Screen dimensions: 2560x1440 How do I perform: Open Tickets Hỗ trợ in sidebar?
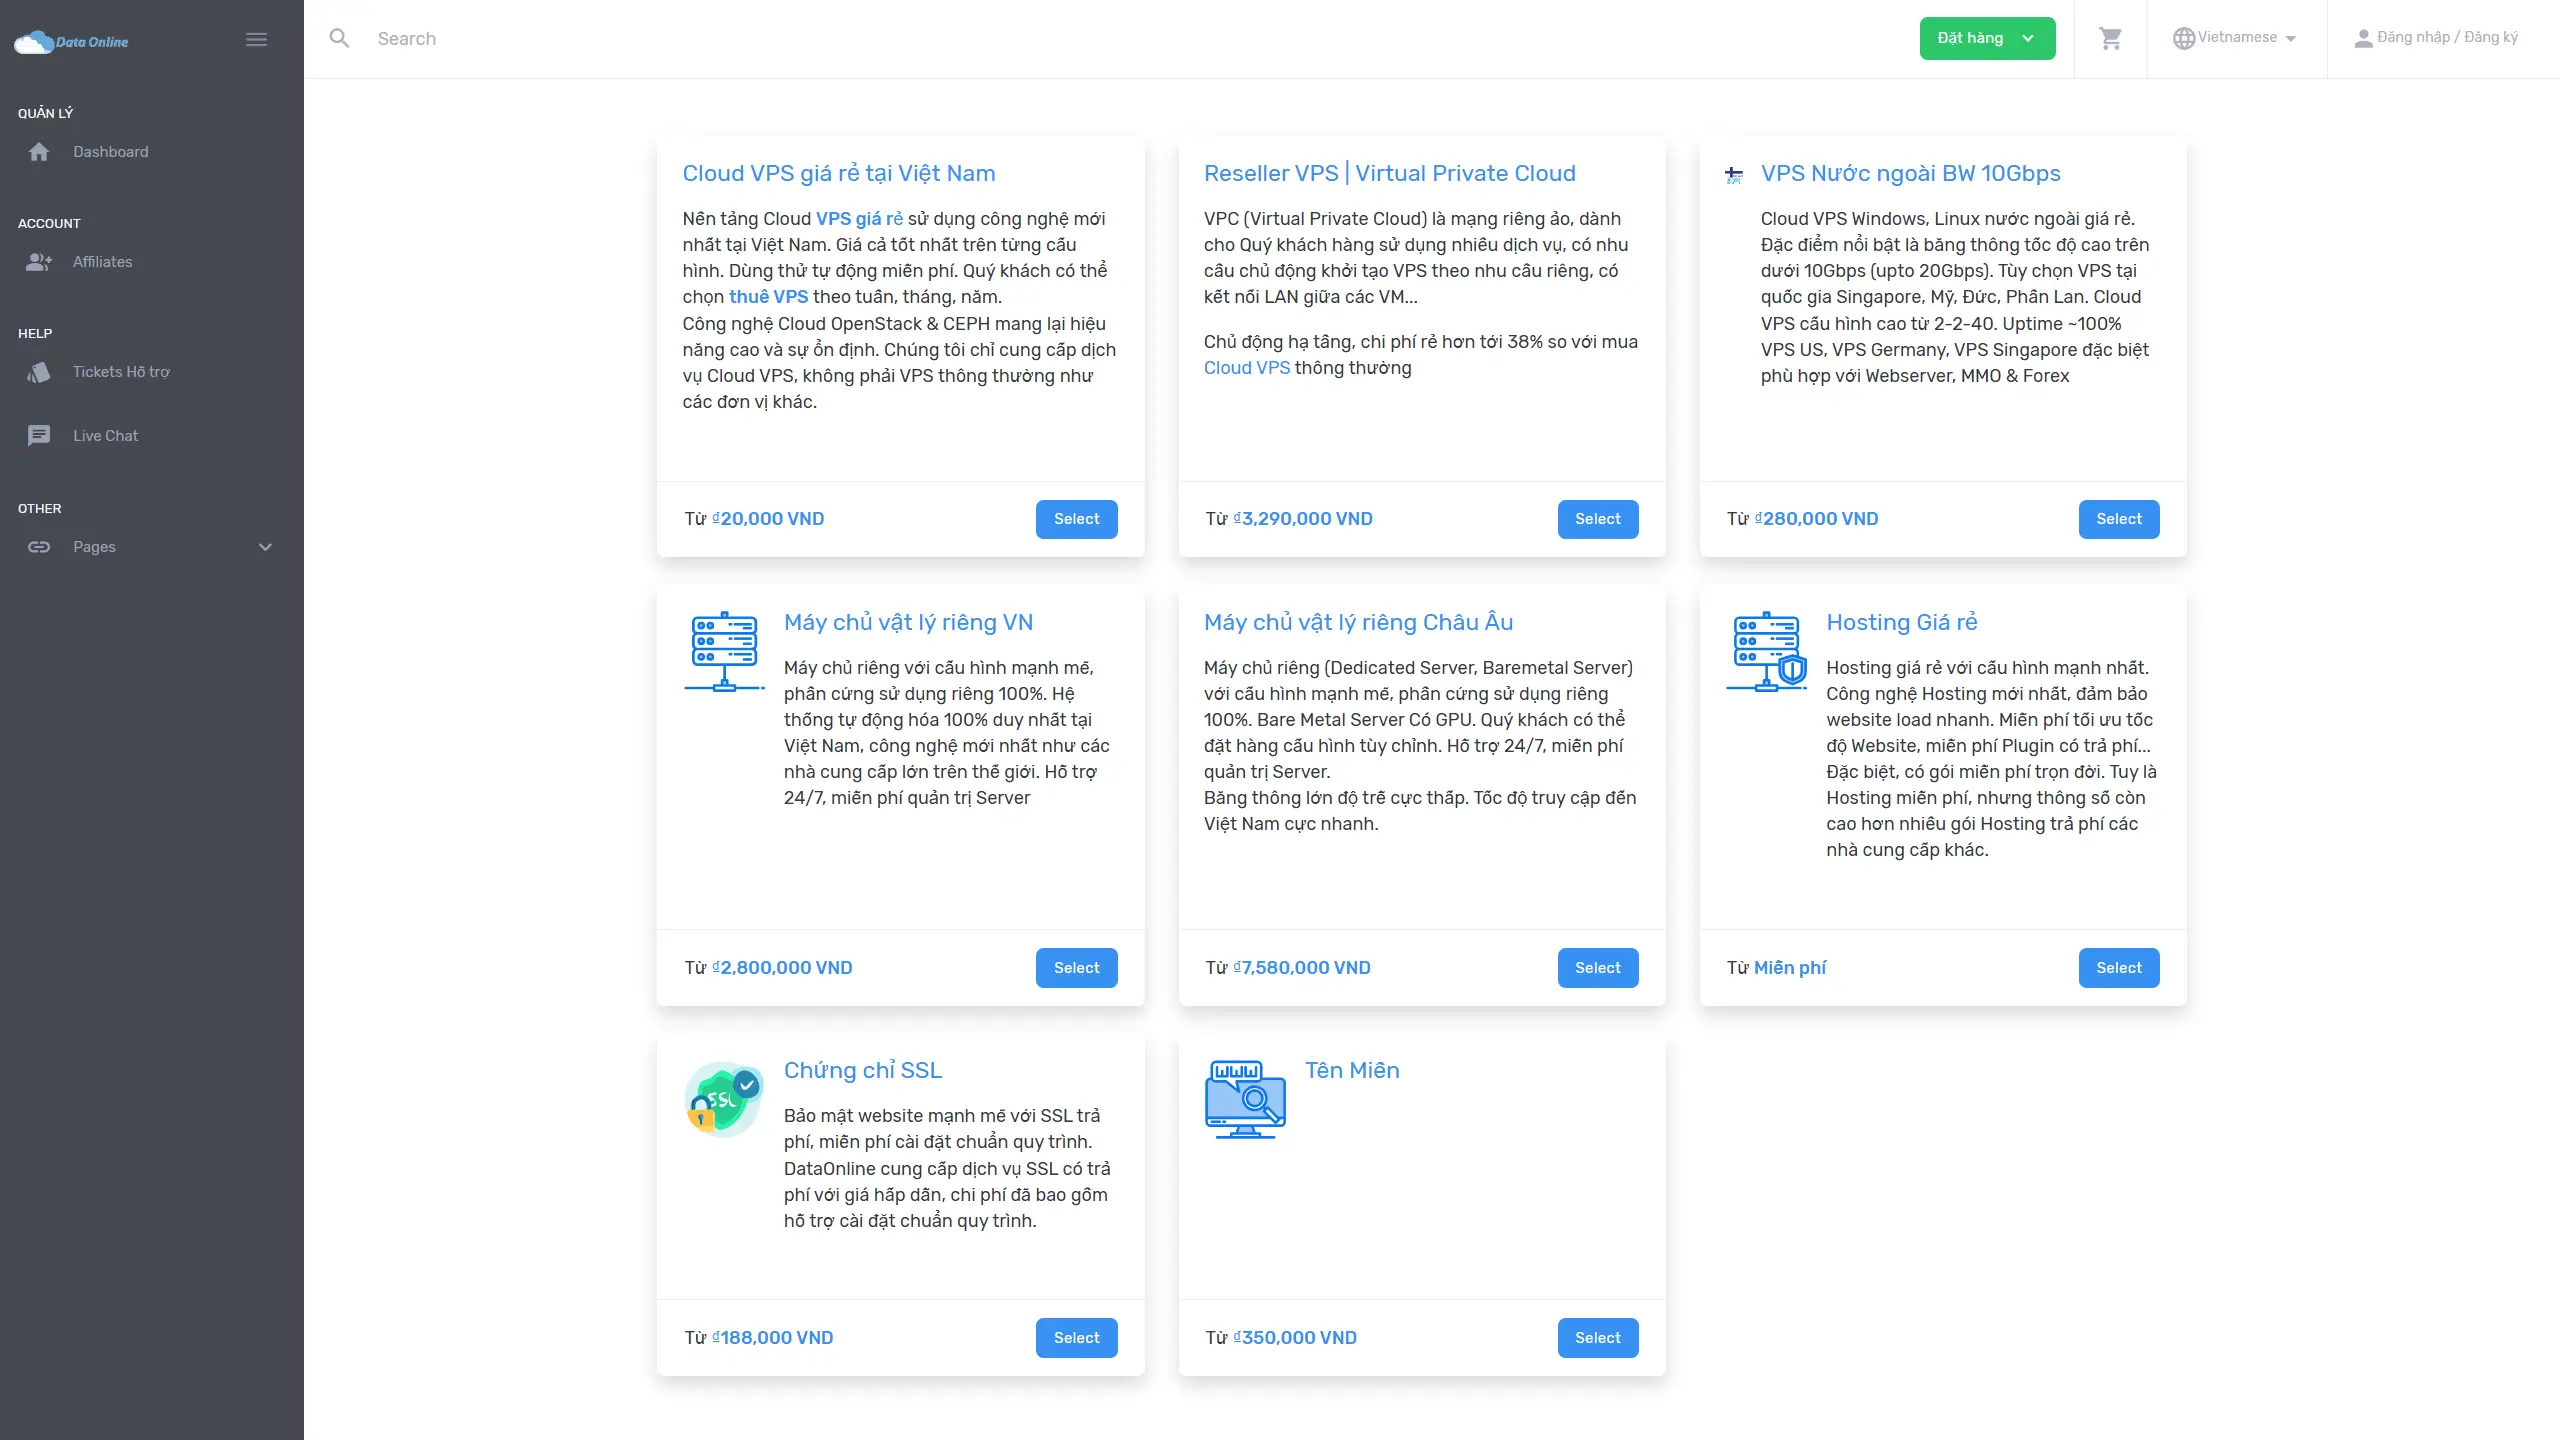point(120,372)
